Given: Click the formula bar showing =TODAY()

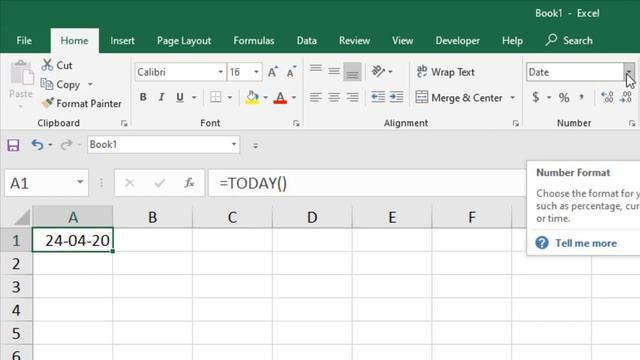Looking at the screenshot, I should (367, 183).
